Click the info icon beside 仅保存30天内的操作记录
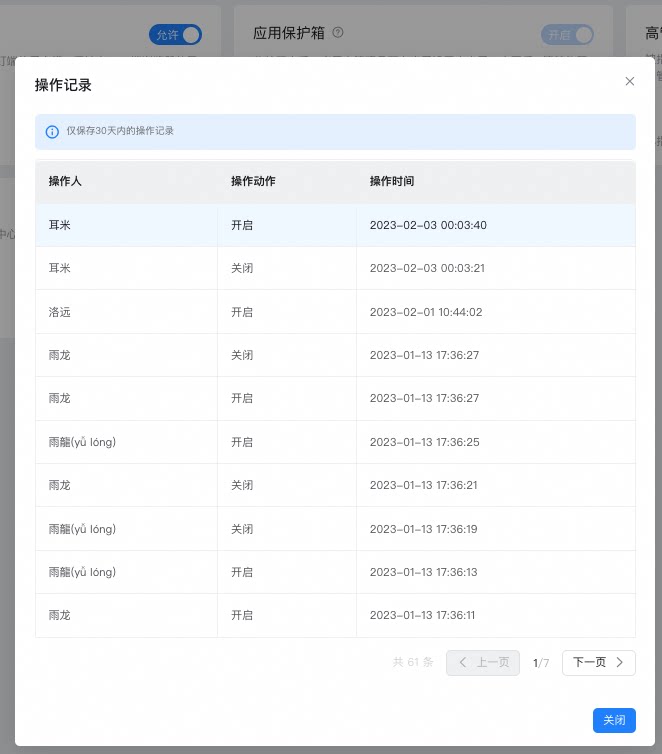This screenshot has height=754, width=662. 52,132
